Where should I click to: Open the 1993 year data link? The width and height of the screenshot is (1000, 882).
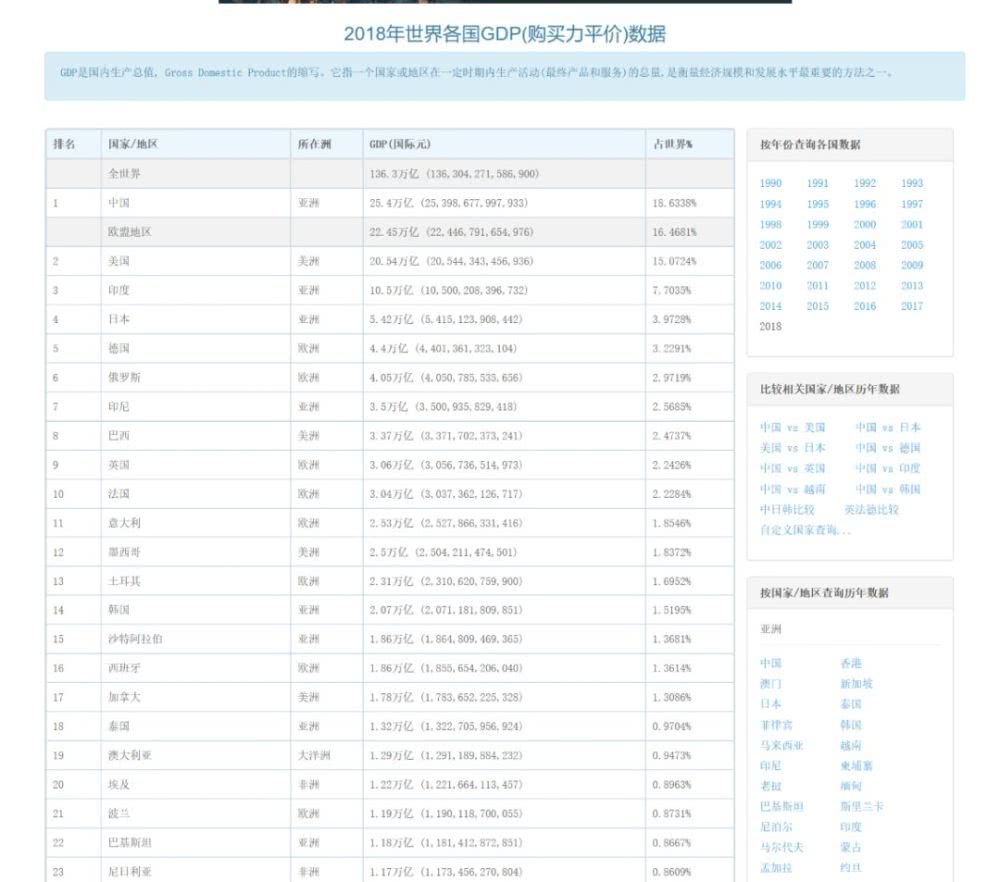[x=912, y=183]
